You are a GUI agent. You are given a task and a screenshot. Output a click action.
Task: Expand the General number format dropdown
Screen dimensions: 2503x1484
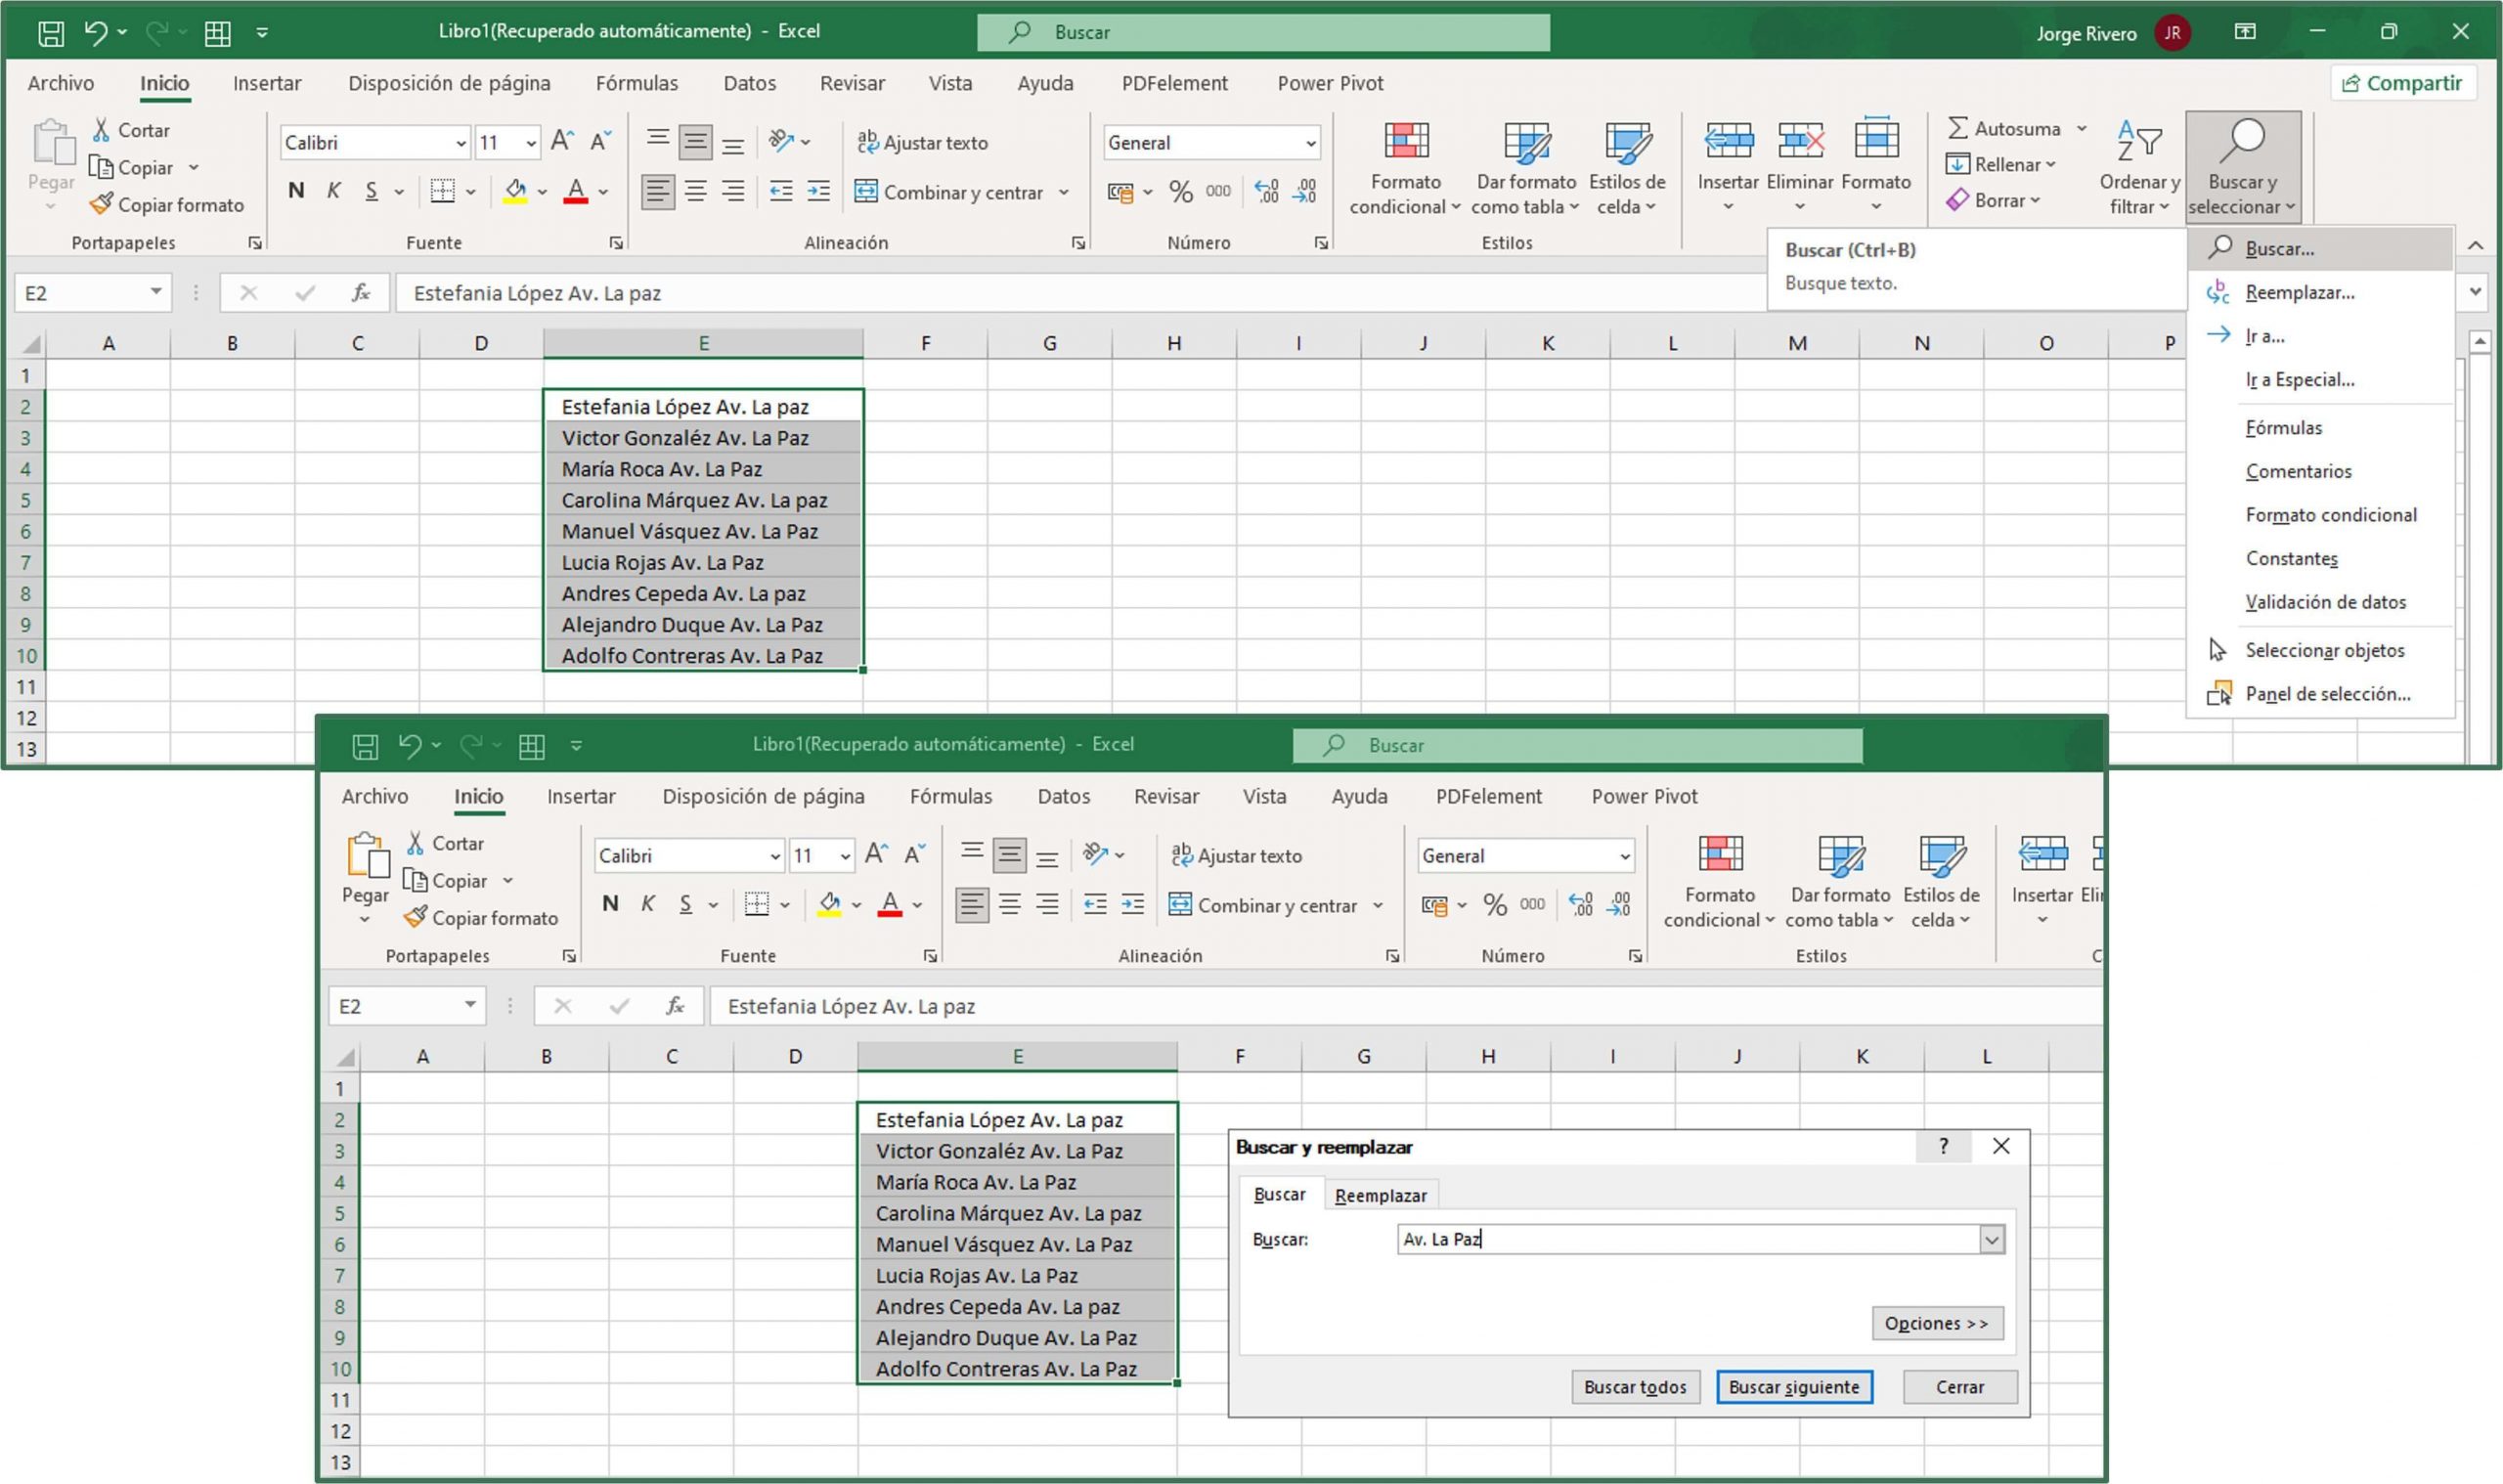1311,142
